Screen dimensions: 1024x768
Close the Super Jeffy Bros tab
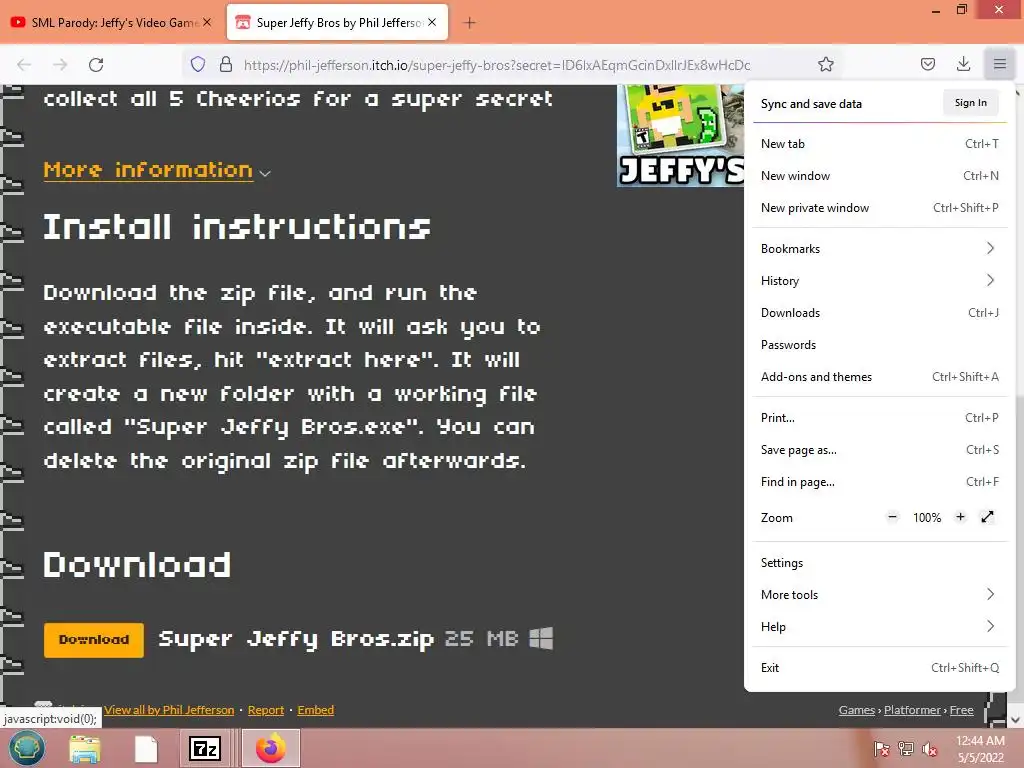coord(432,22)
